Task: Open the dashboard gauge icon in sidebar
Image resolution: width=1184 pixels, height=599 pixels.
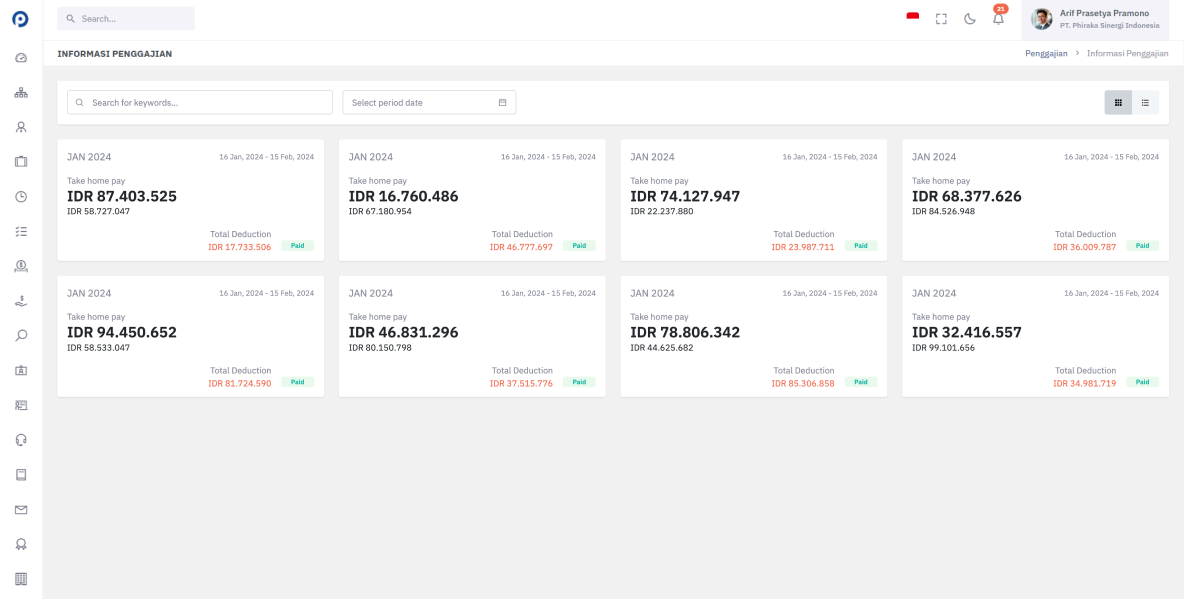Action: pyautogui.click(x=21, y=58)
